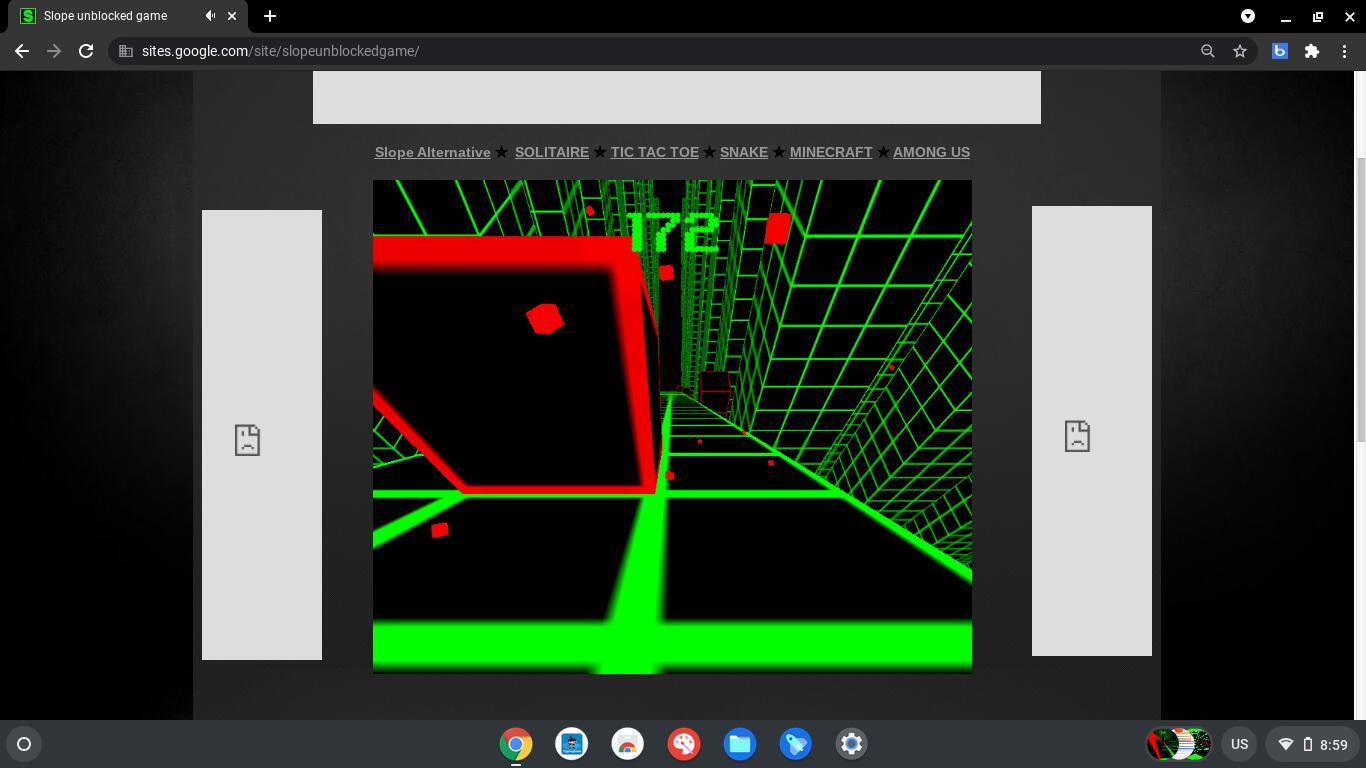The image size is (1366, 768).
Task: Click the page's vertical scrollbar thumb
Action: (1359, 300)
